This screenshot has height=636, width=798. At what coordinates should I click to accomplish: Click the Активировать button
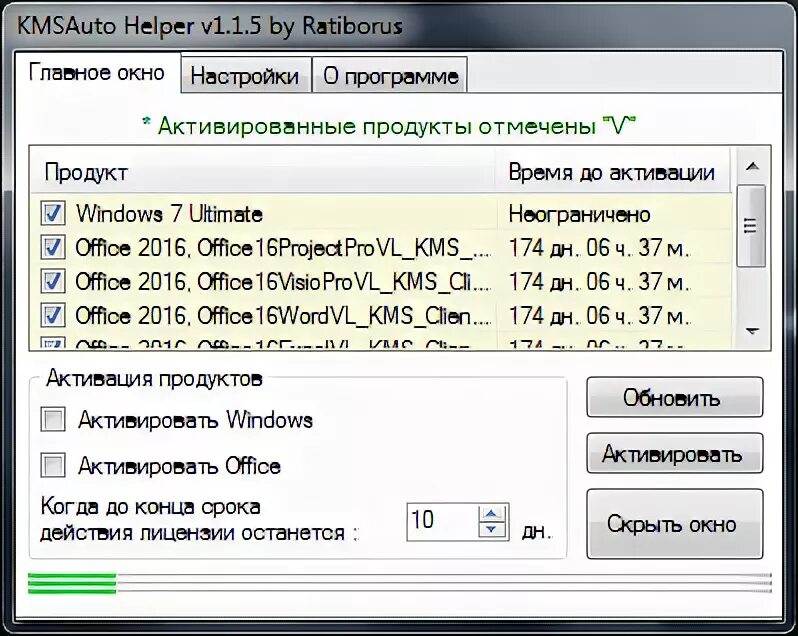675,453
